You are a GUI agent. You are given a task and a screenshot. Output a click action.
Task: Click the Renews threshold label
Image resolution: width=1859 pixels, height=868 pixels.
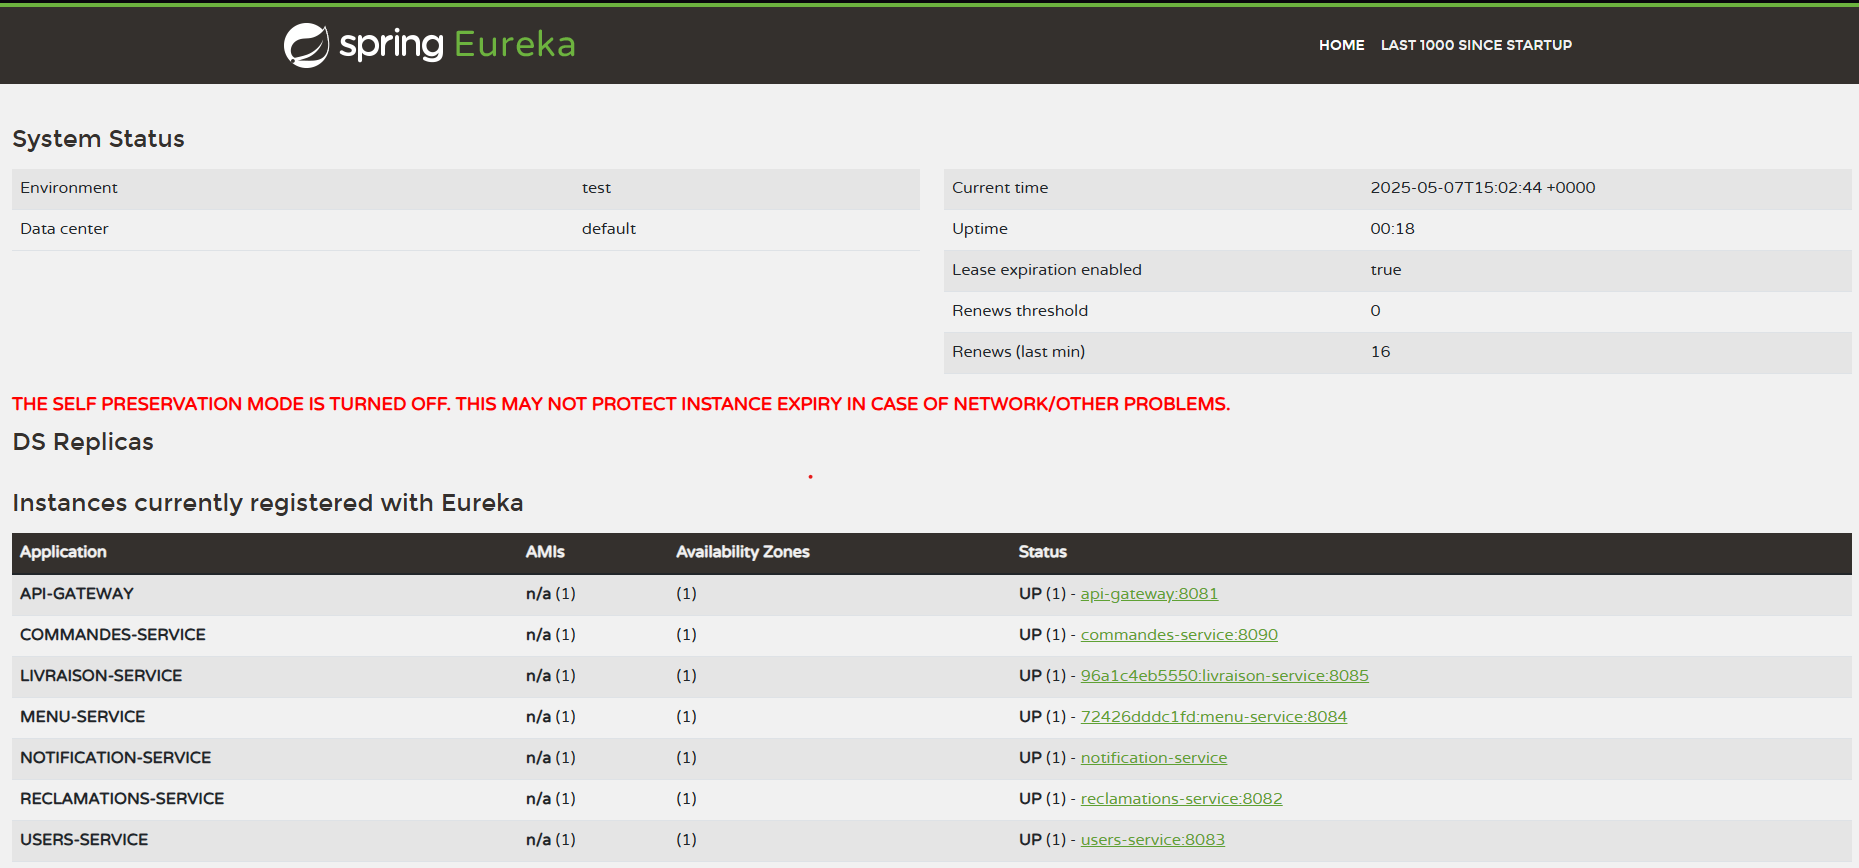tap(1020, 311)
